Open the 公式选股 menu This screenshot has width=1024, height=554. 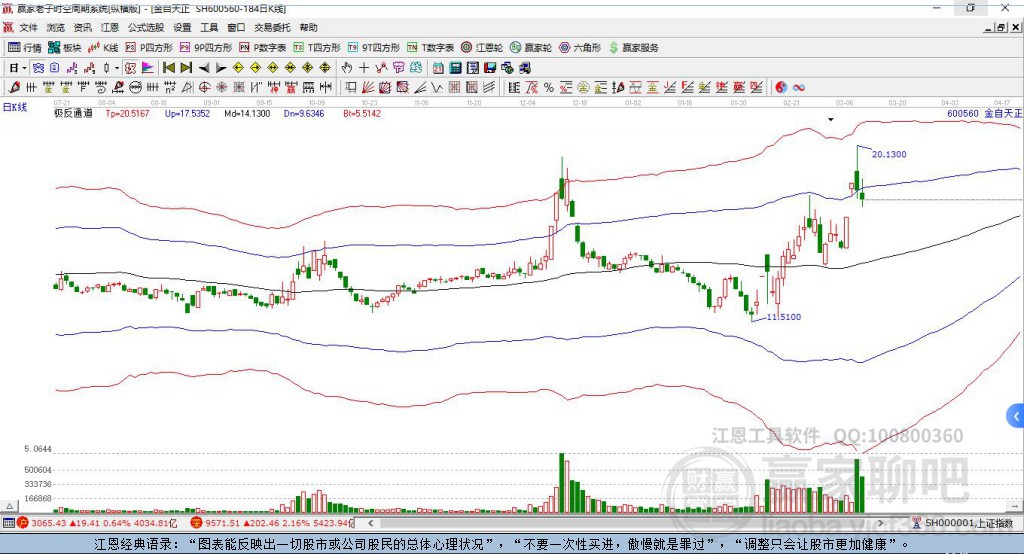pyautogui.click(x=146, y=27)
